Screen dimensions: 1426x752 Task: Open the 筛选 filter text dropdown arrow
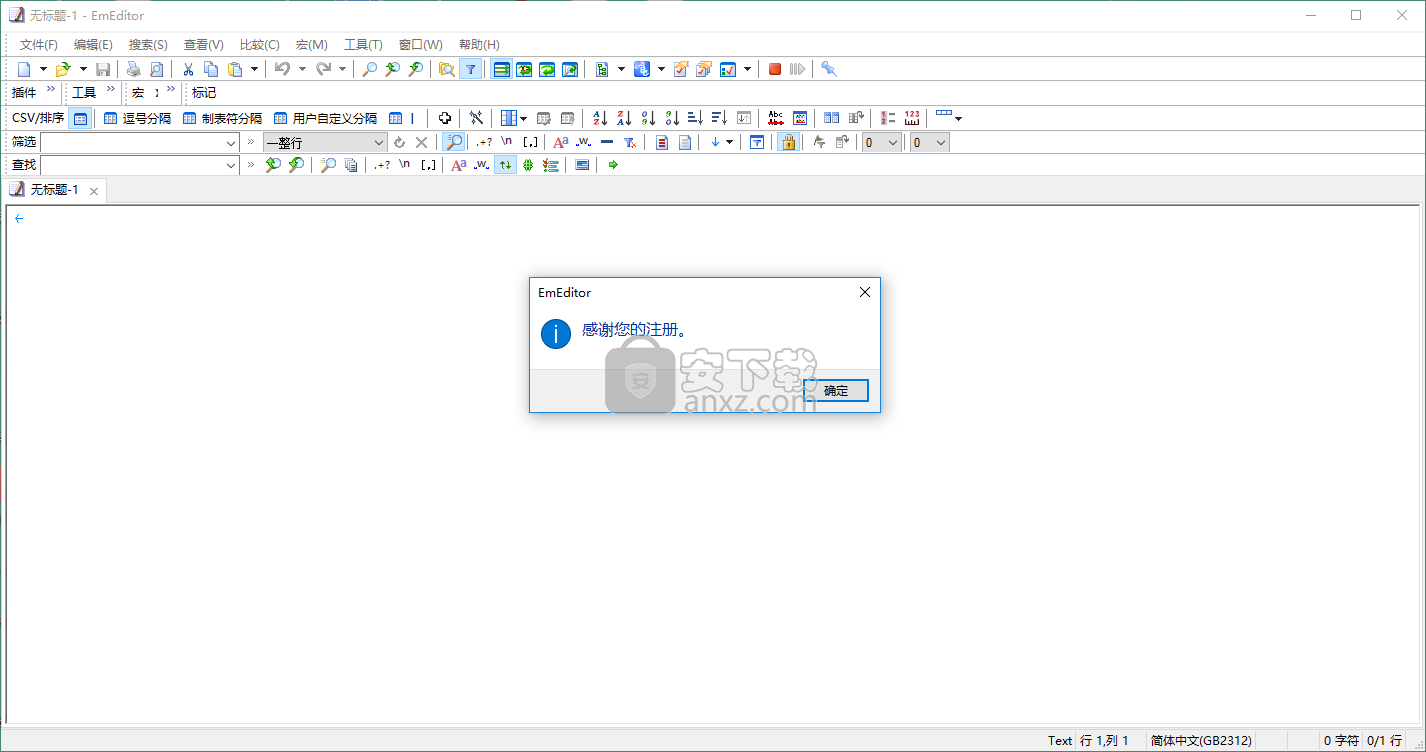230,142
